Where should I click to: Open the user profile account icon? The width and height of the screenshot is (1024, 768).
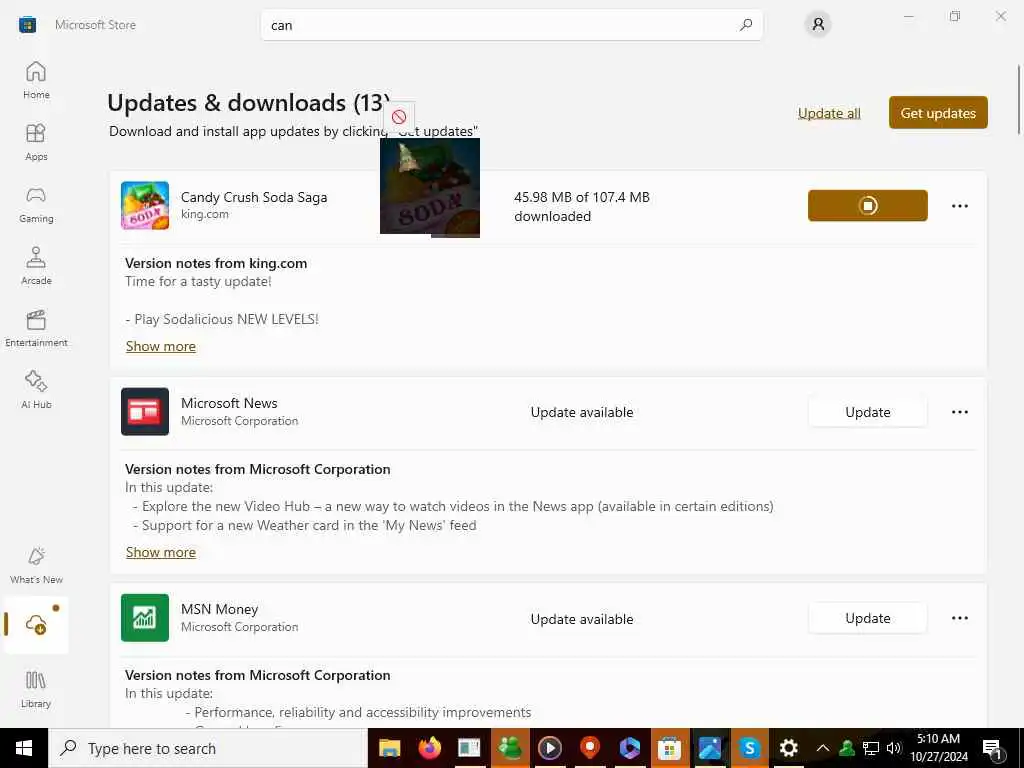click(818, 25)
